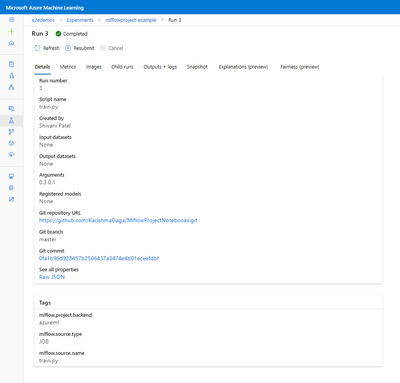Click the mlflowproject-example breadcrumb link
Image resolution: width=400 pixels, height=383 pixels.
(x=131, y=20)
